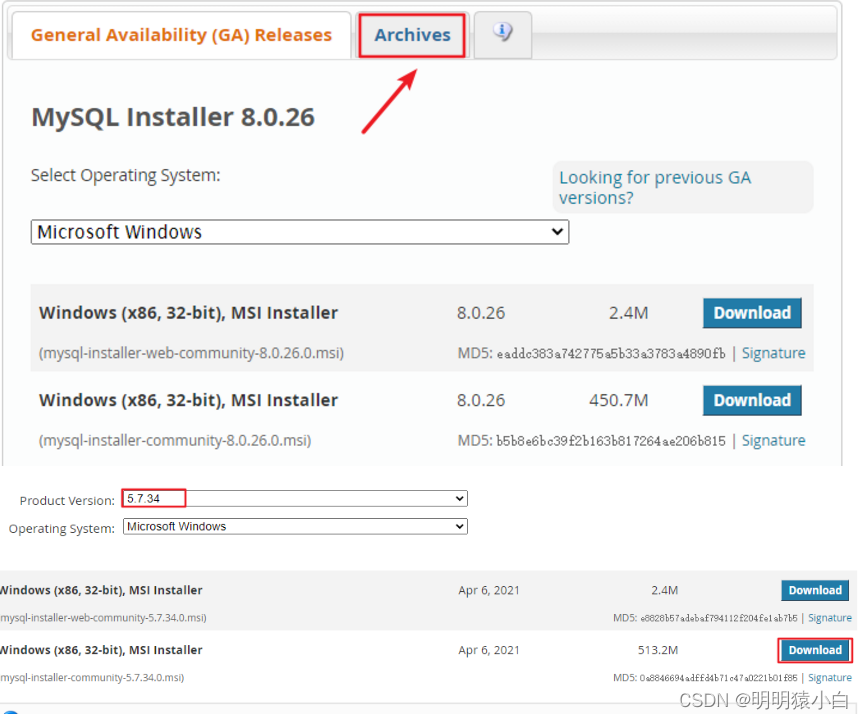Click the filename mysql-installer-community-5.7.34.0.msi
The width and height of the screenshot is (863, 719).
pos(92,678)
